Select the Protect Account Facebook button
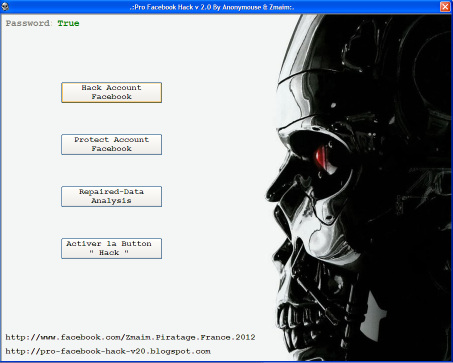The width and height of the screenshot is (453, 363). tap(111, 144)
